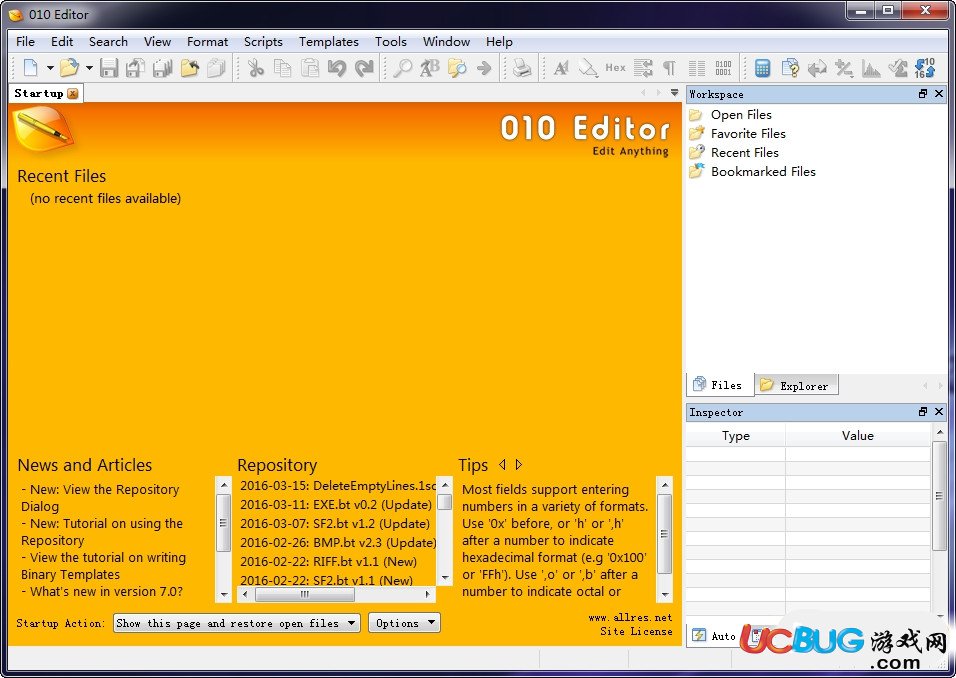Open 'New: View the Repository Dialog' link
Viewport: 956px width, 678px height.
100,498
